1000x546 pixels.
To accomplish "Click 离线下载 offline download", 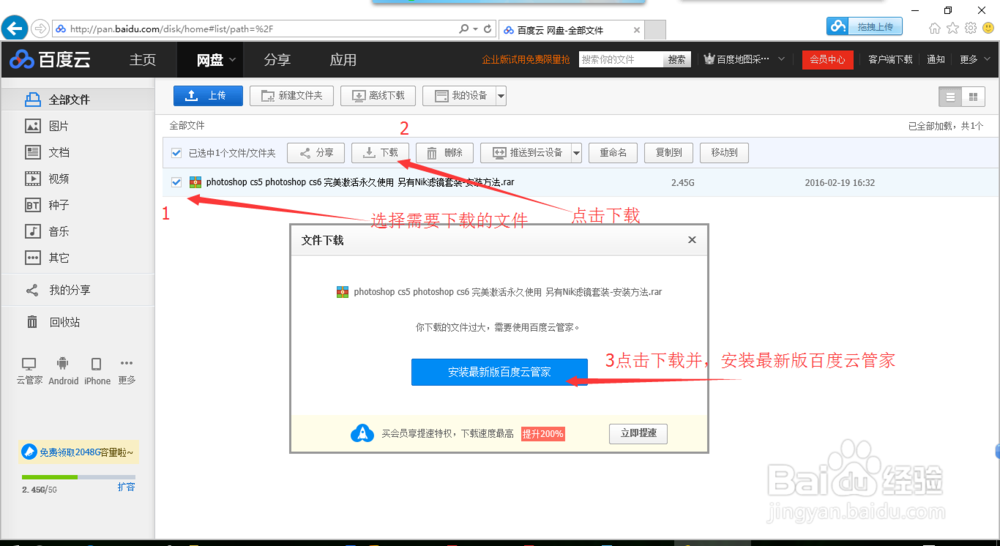I will [378, 96].
